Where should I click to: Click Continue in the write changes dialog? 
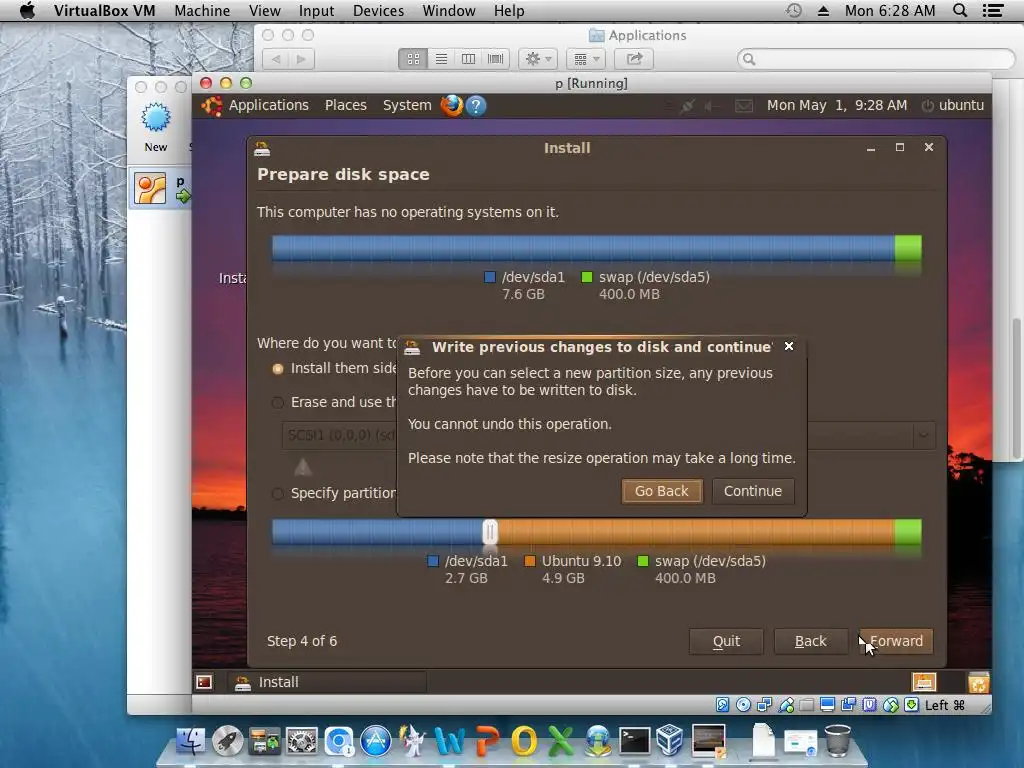[x=752, y=491]
